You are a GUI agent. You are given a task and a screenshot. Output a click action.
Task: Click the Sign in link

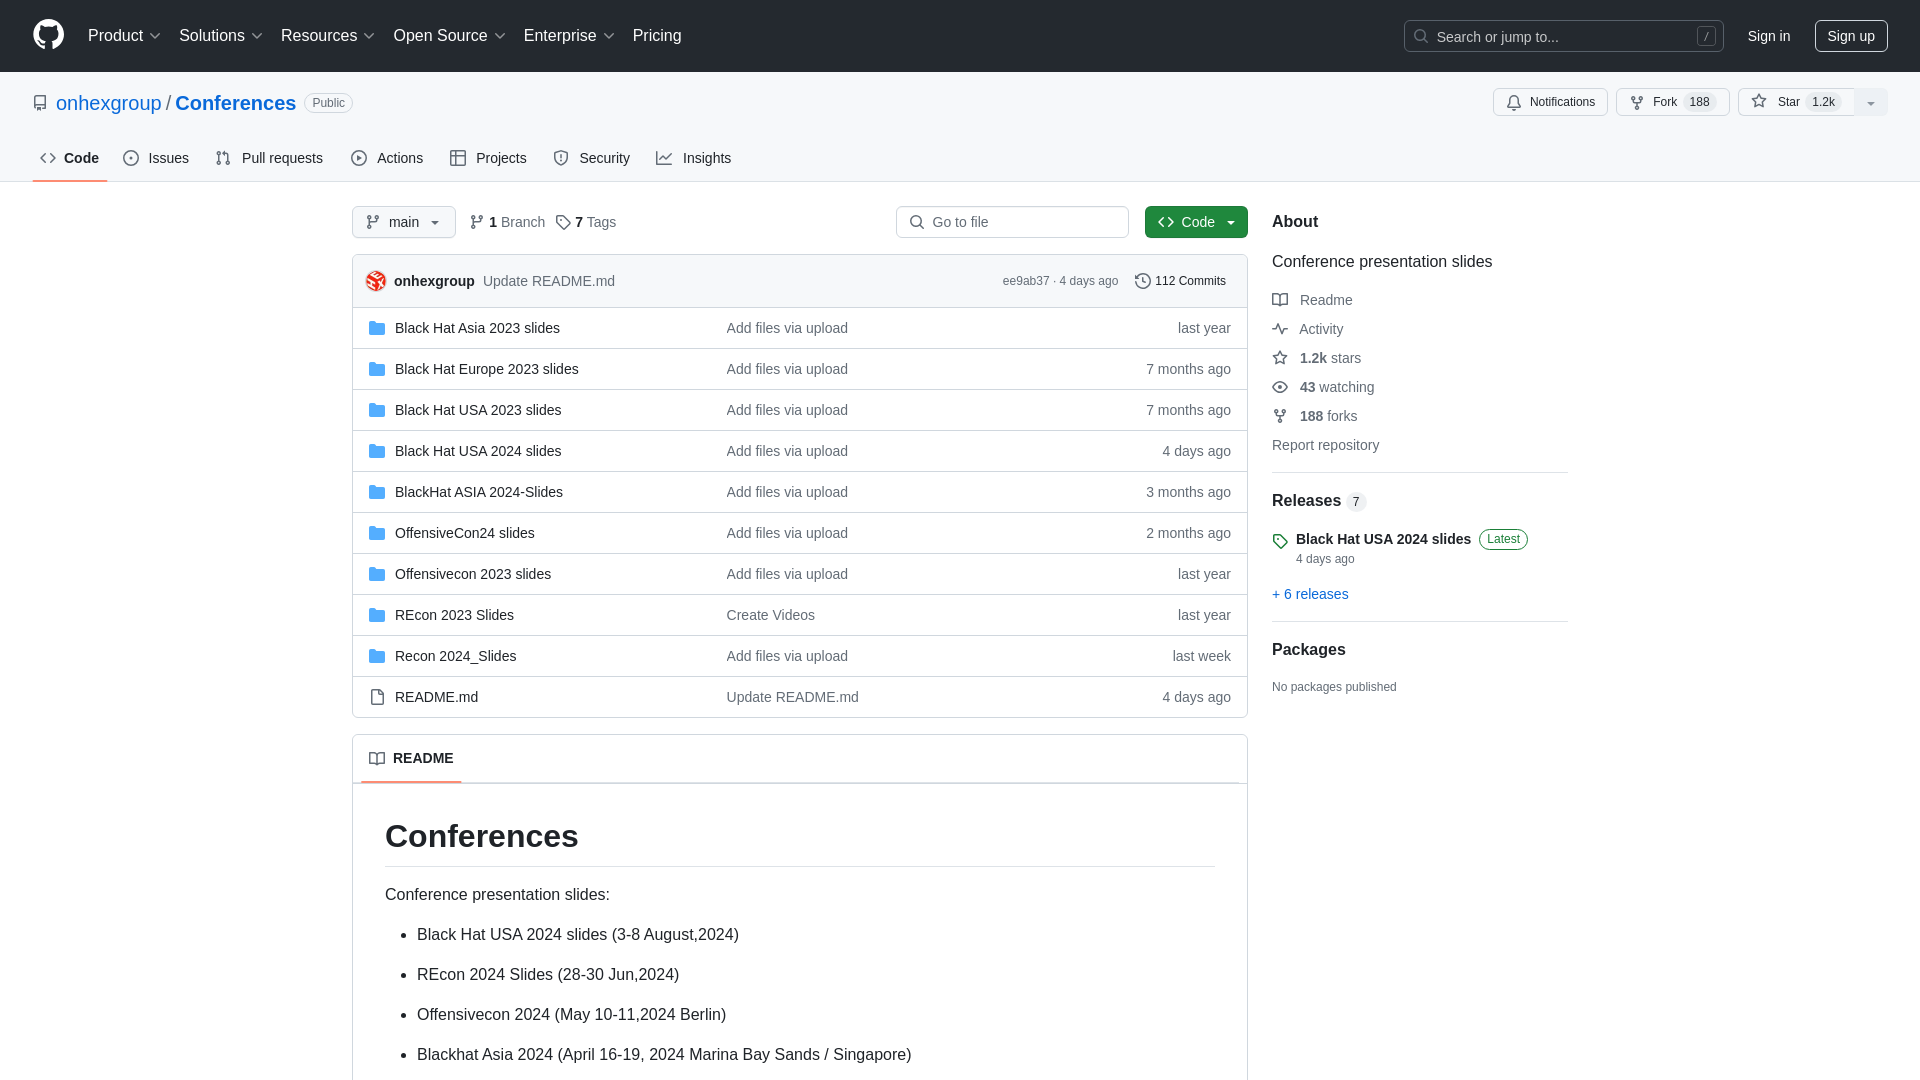point(1769,36)
